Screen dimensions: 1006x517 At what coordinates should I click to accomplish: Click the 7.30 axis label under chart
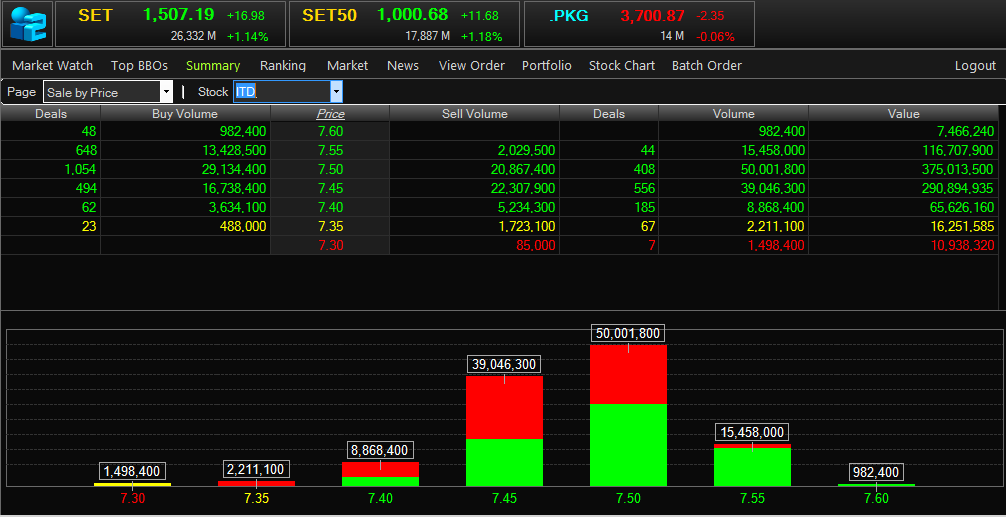132,498
